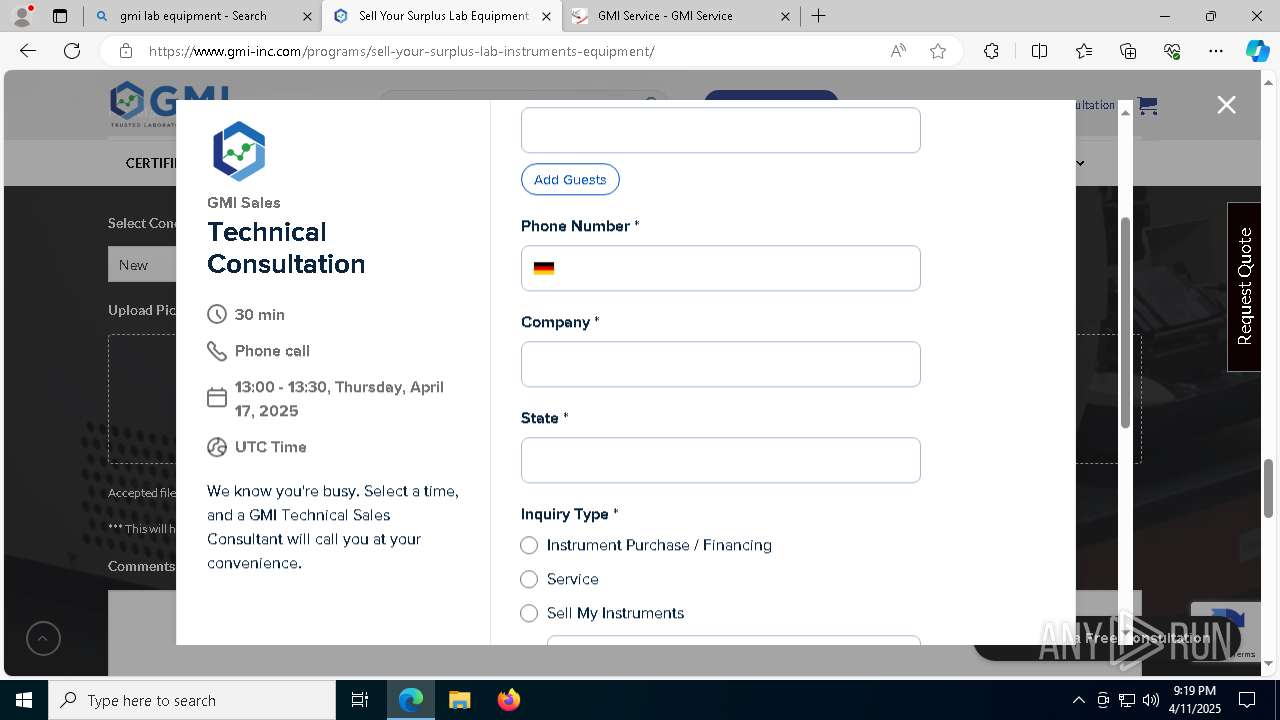Click the address bar URL

tap(401, 51)
